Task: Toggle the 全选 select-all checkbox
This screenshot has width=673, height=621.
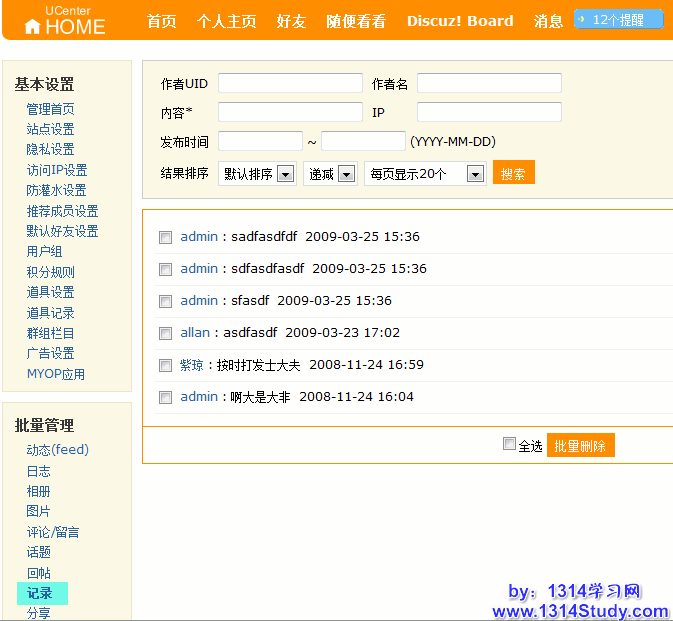Action: [509, 444]
